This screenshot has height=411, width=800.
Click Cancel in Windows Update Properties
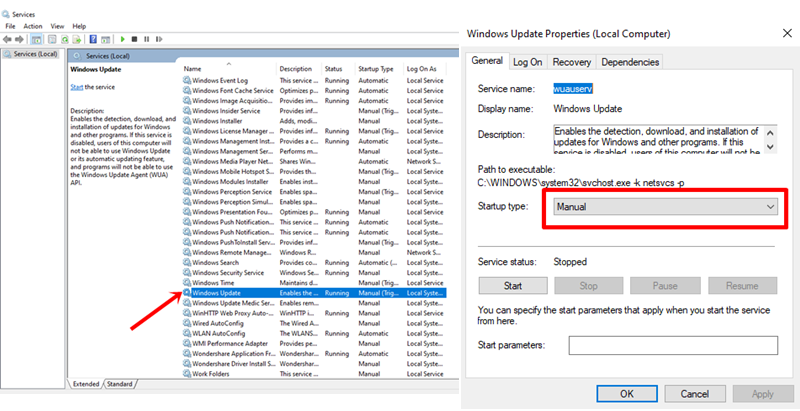click(x=694, y=394)
